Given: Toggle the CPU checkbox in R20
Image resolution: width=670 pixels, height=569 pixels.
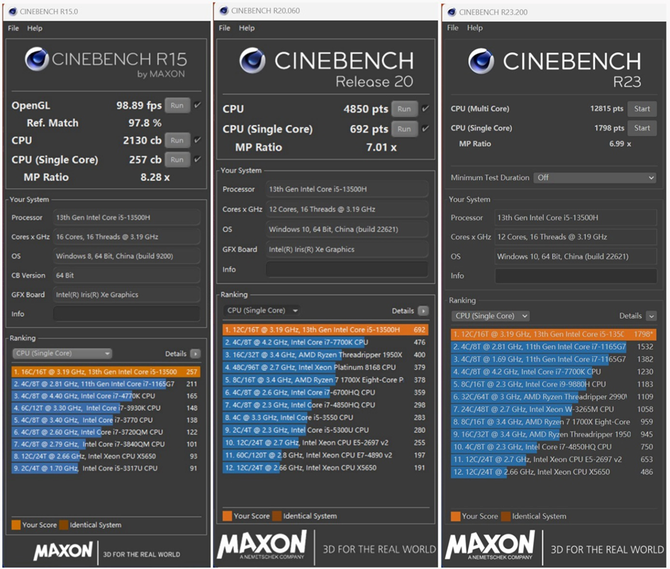Looking at the screenshot, I should tap(425, 108).
